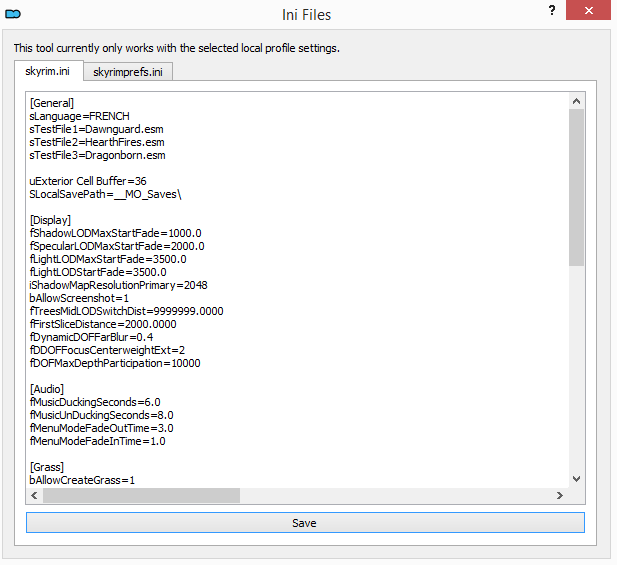Image resolution: width=617 pixels, height=565 pixels.
Task: Click horizontal scrollbar track right of thumb
Action: [396, 495]
